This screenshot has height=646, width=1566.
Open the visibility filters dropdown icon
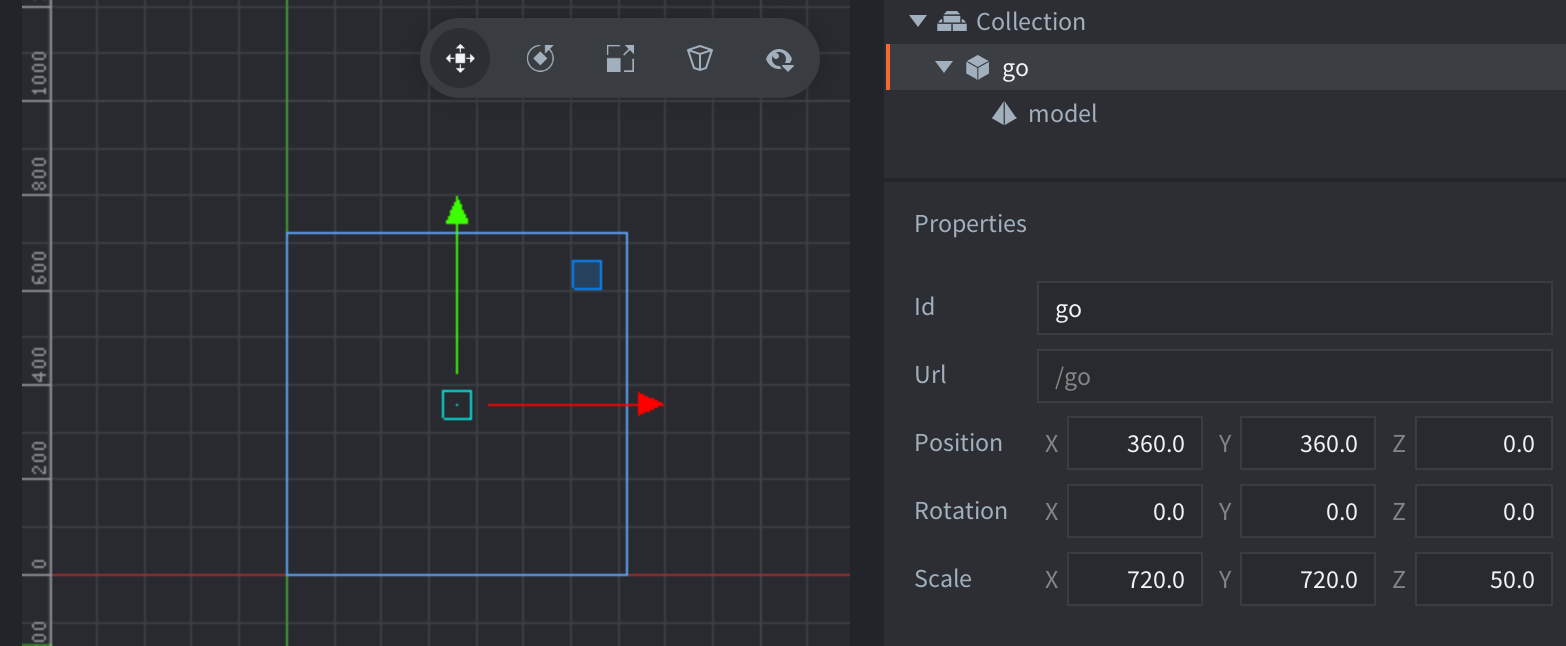(x=780, y=60)
